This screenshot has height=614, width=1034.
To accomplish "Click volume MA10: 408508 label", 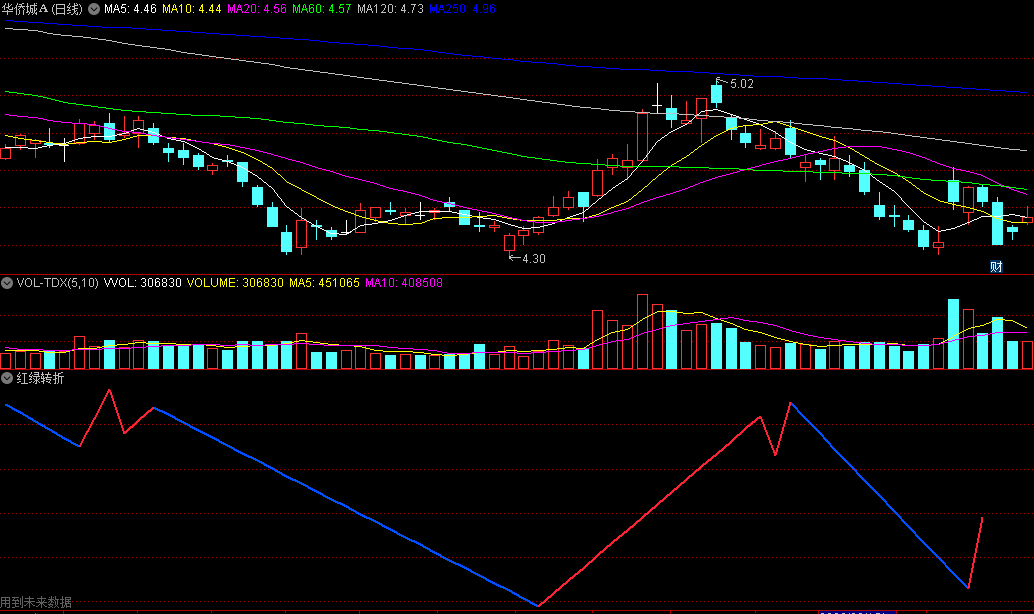I will 404,283.
